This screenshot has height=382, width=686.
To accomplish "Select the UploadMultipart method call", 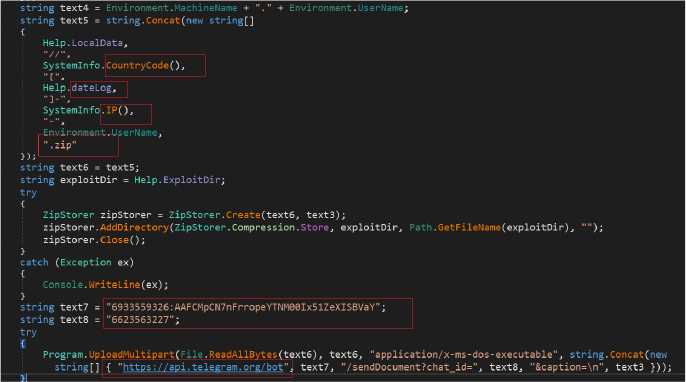I will point(131,354).
